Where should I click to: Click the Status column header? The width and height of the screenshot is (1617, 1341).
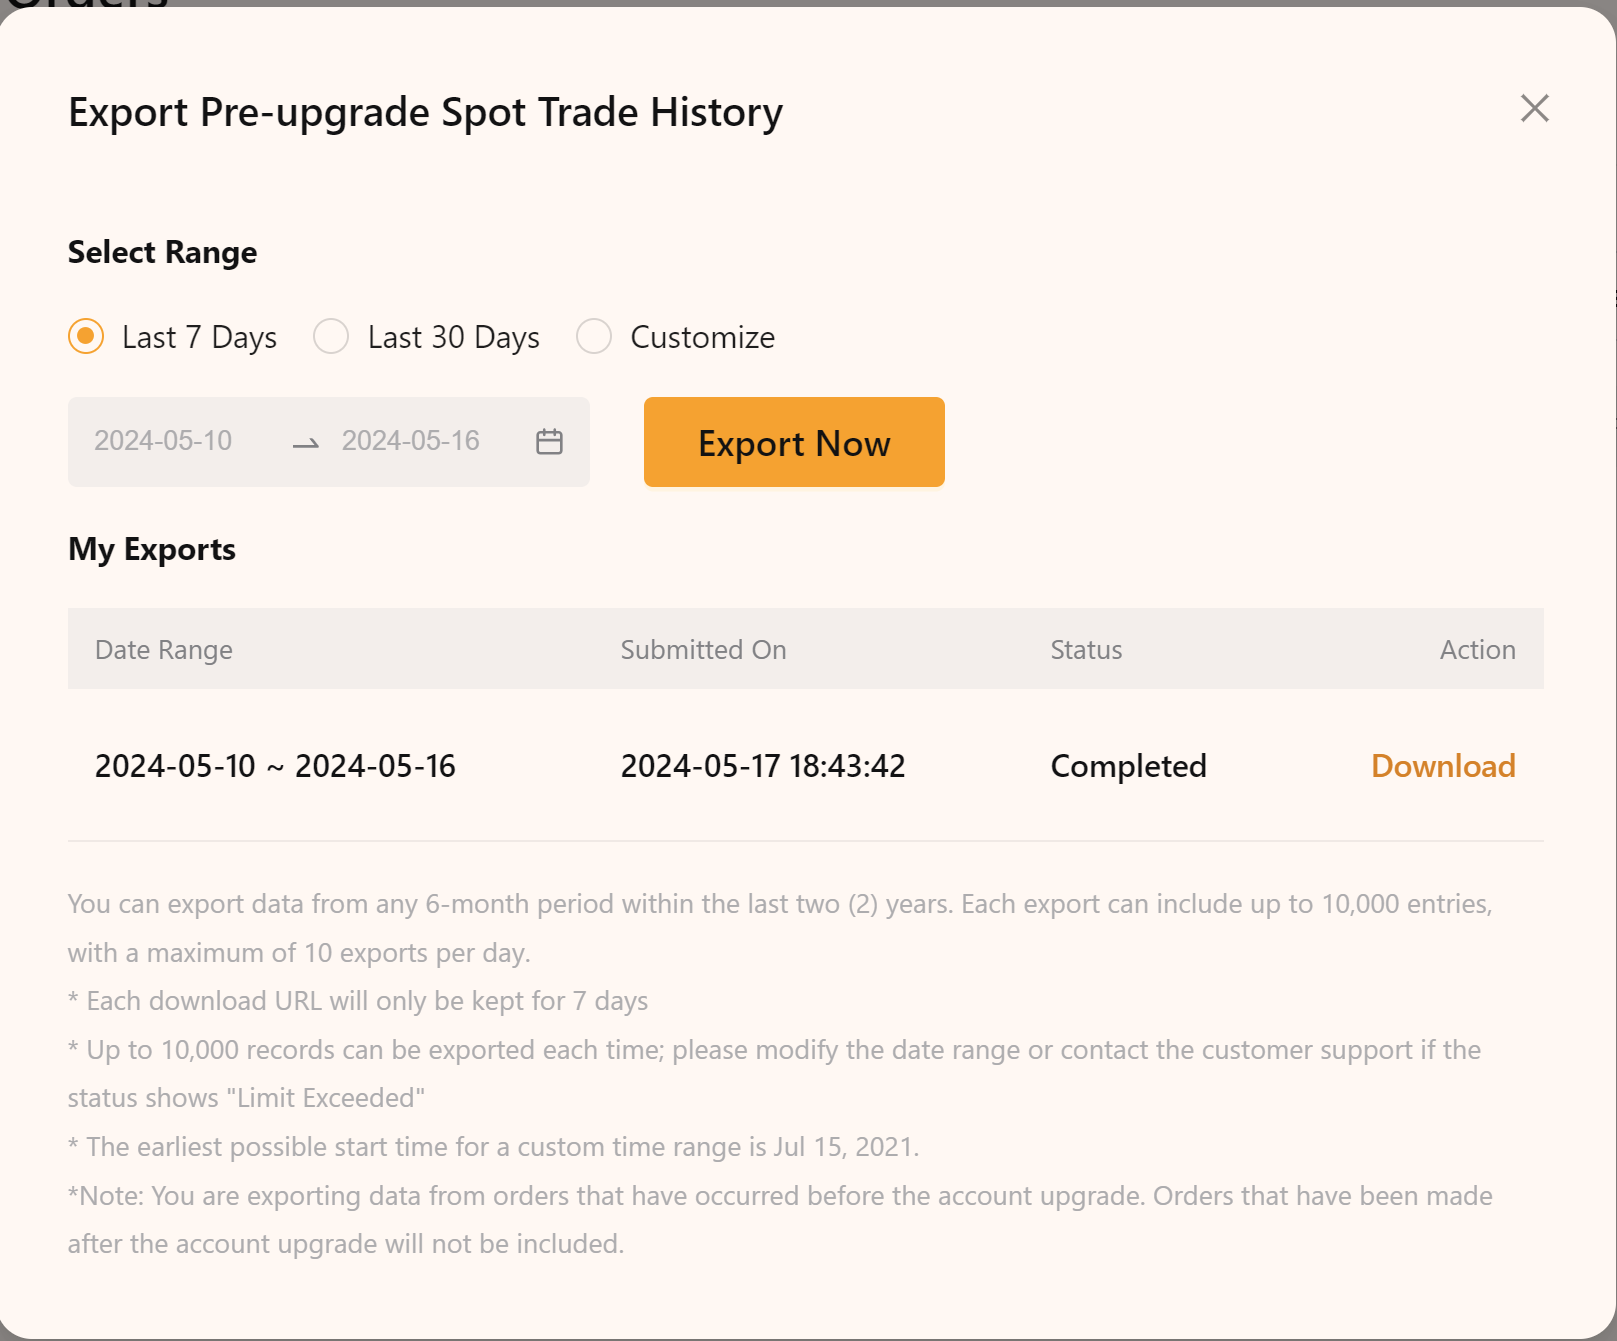(1085, 649)
